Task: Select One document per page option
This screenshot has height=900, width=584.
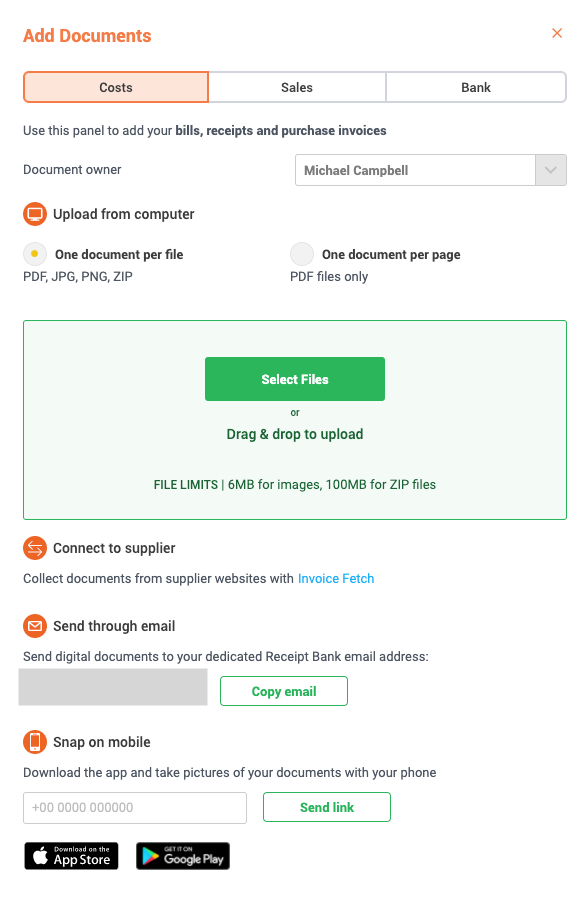Action: [301, 254]
